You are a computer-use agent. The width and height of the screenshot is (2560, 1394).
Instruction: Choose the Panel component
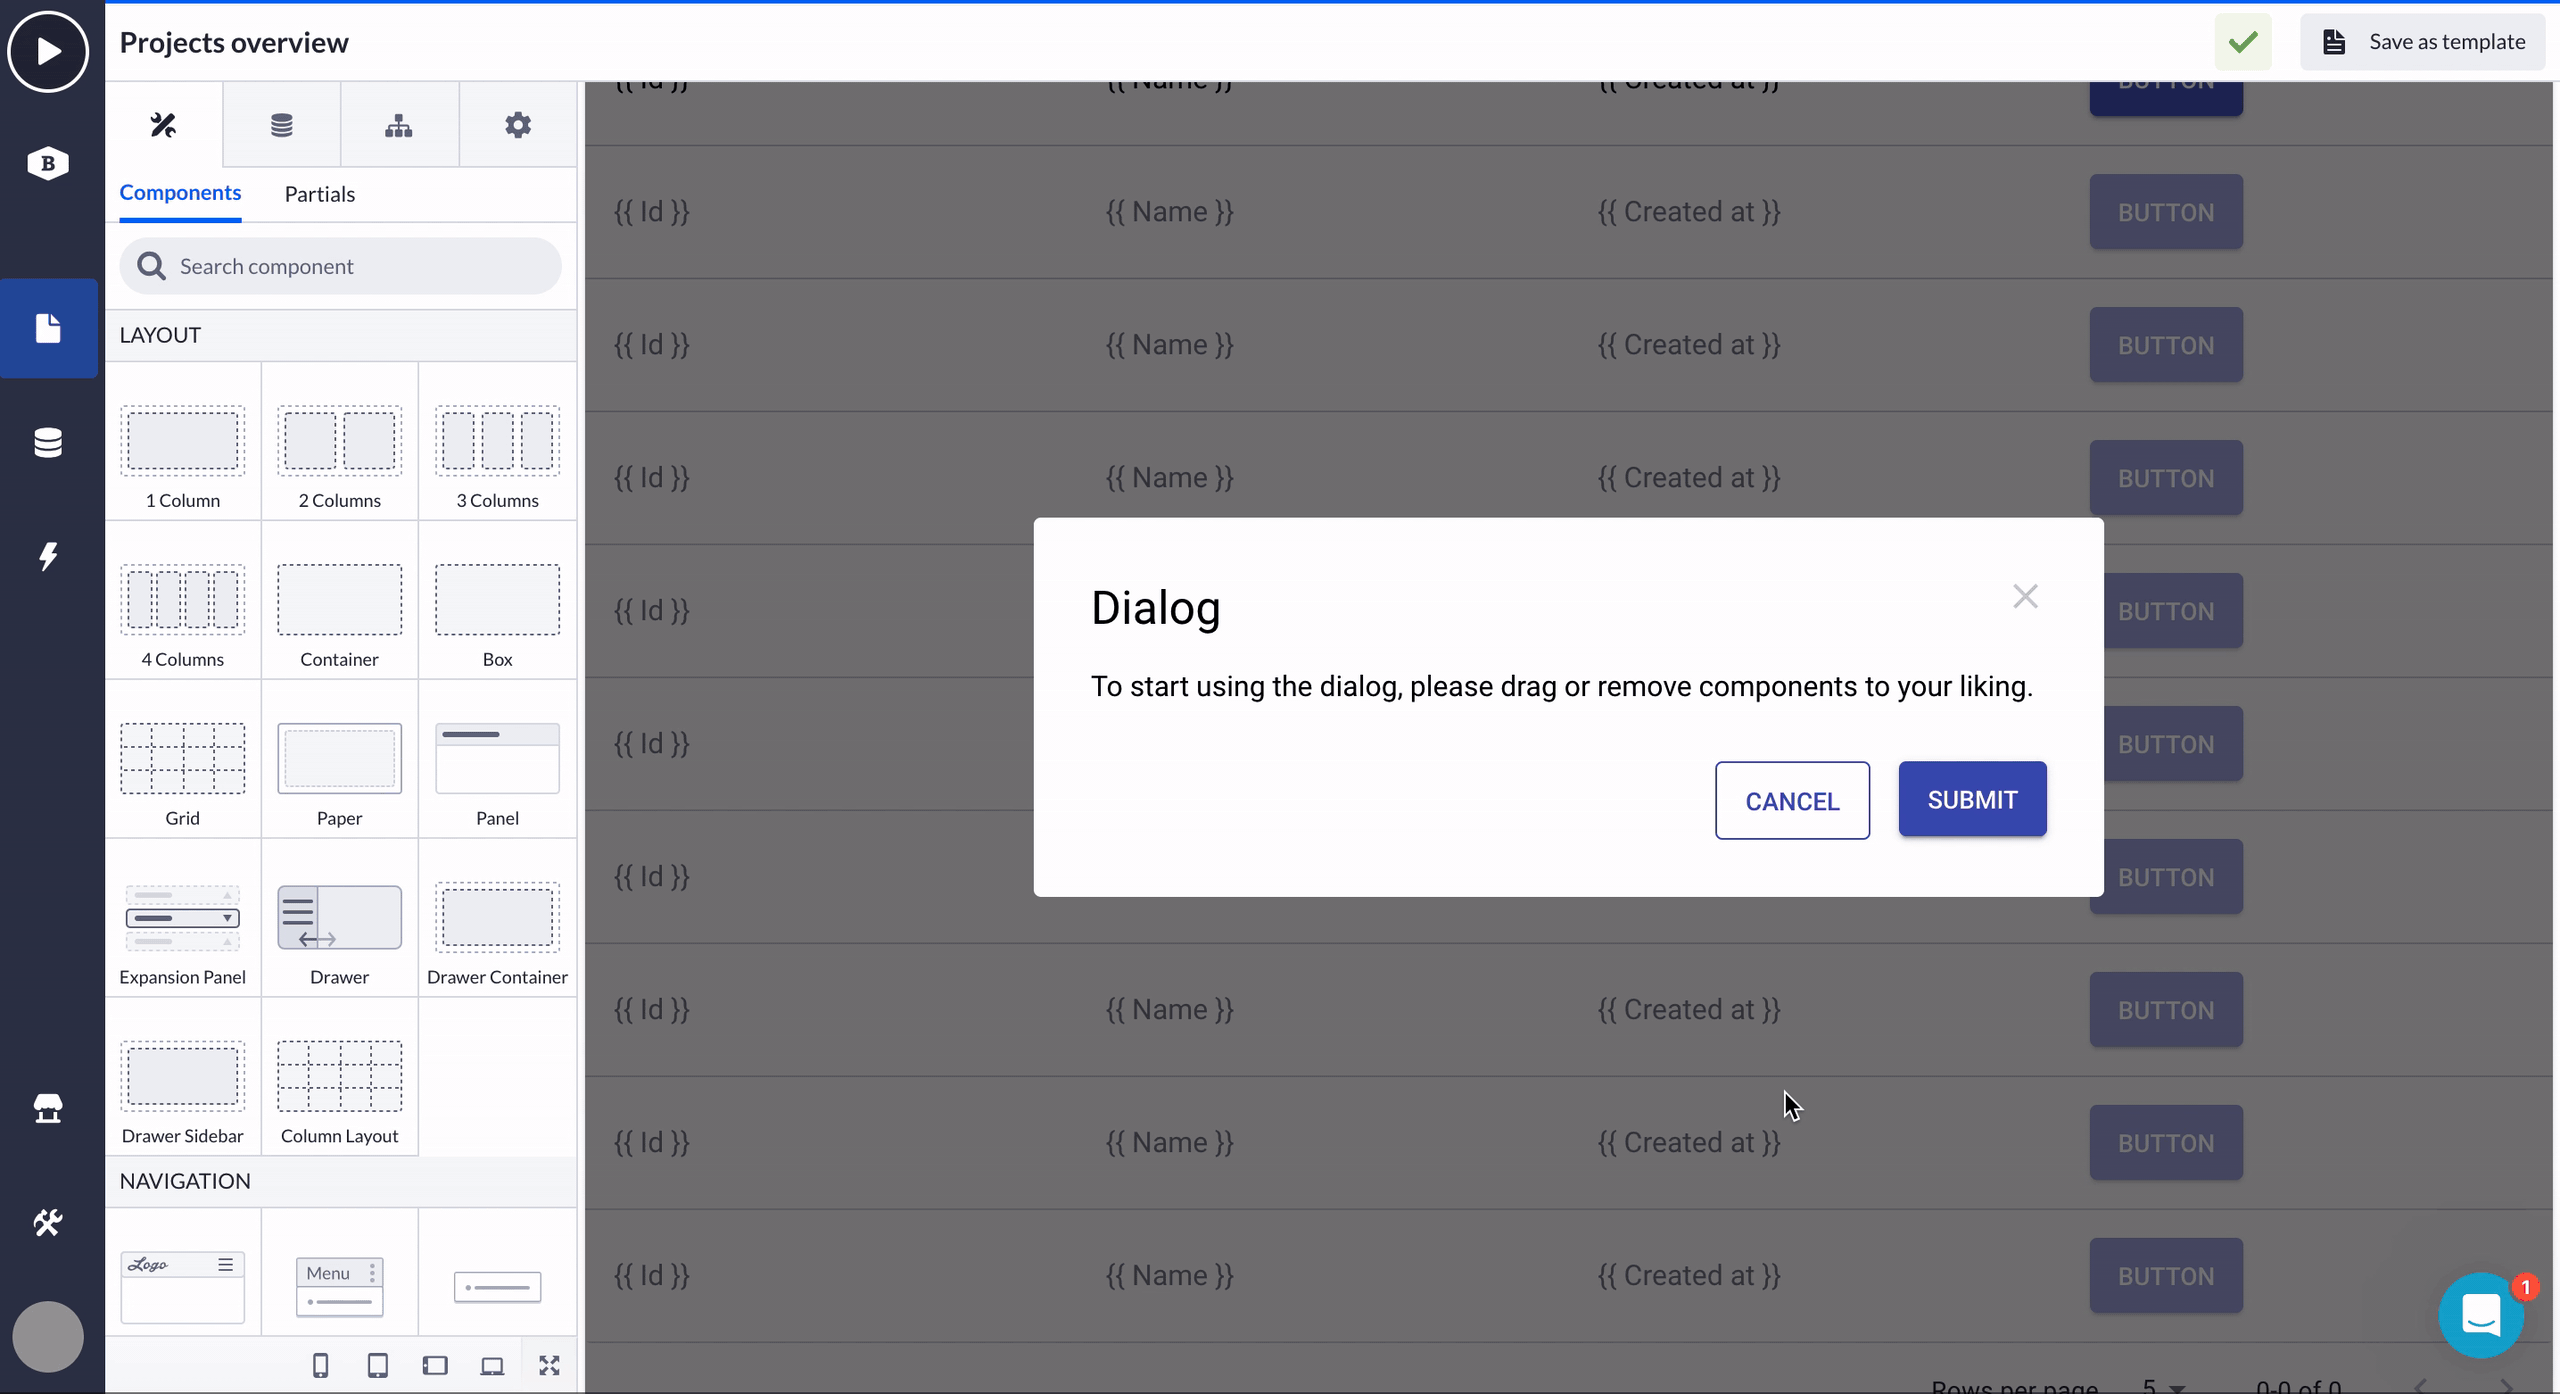tap(498, 759)
